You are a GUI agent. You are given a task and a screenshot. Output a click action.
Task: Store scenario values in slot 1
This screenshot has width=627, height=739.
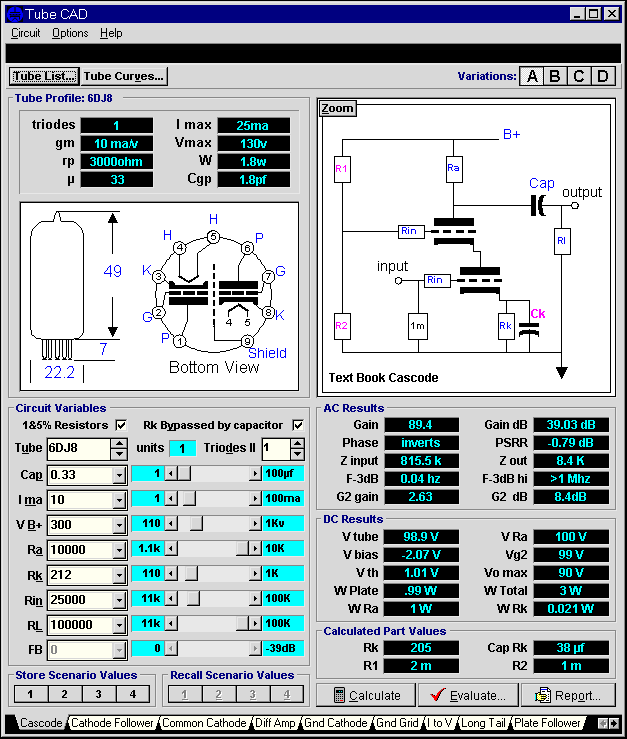point(31,694)
